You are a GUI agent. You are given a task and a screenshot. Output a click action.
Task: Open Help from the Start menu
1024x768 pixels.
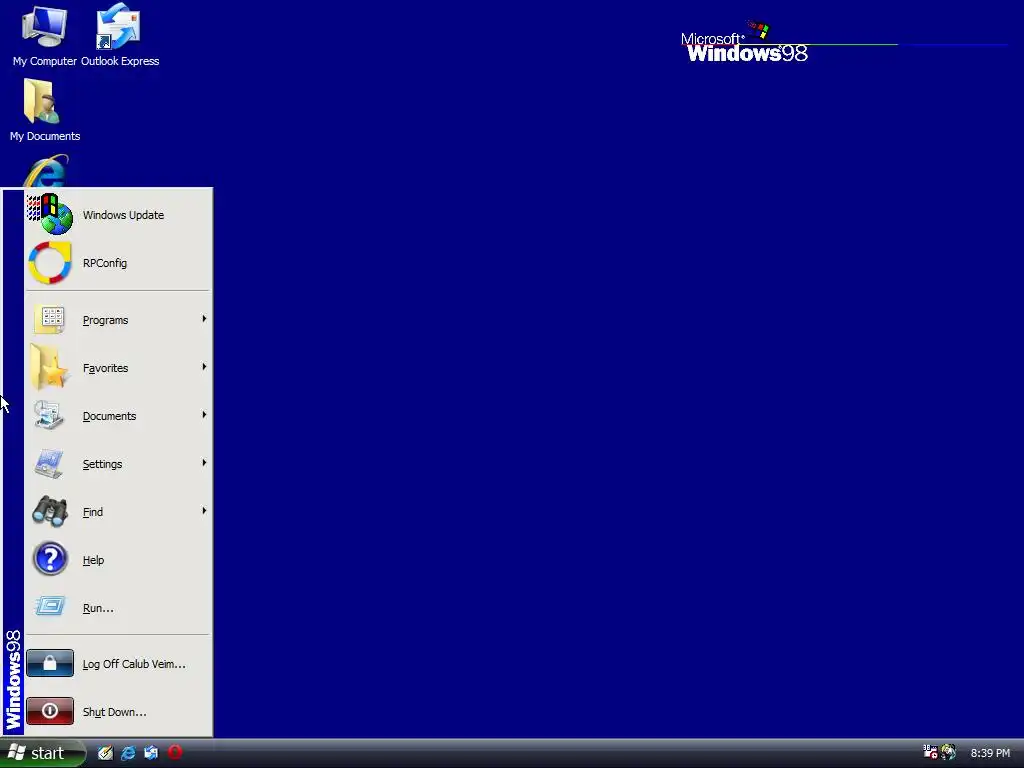click(118, 560)
